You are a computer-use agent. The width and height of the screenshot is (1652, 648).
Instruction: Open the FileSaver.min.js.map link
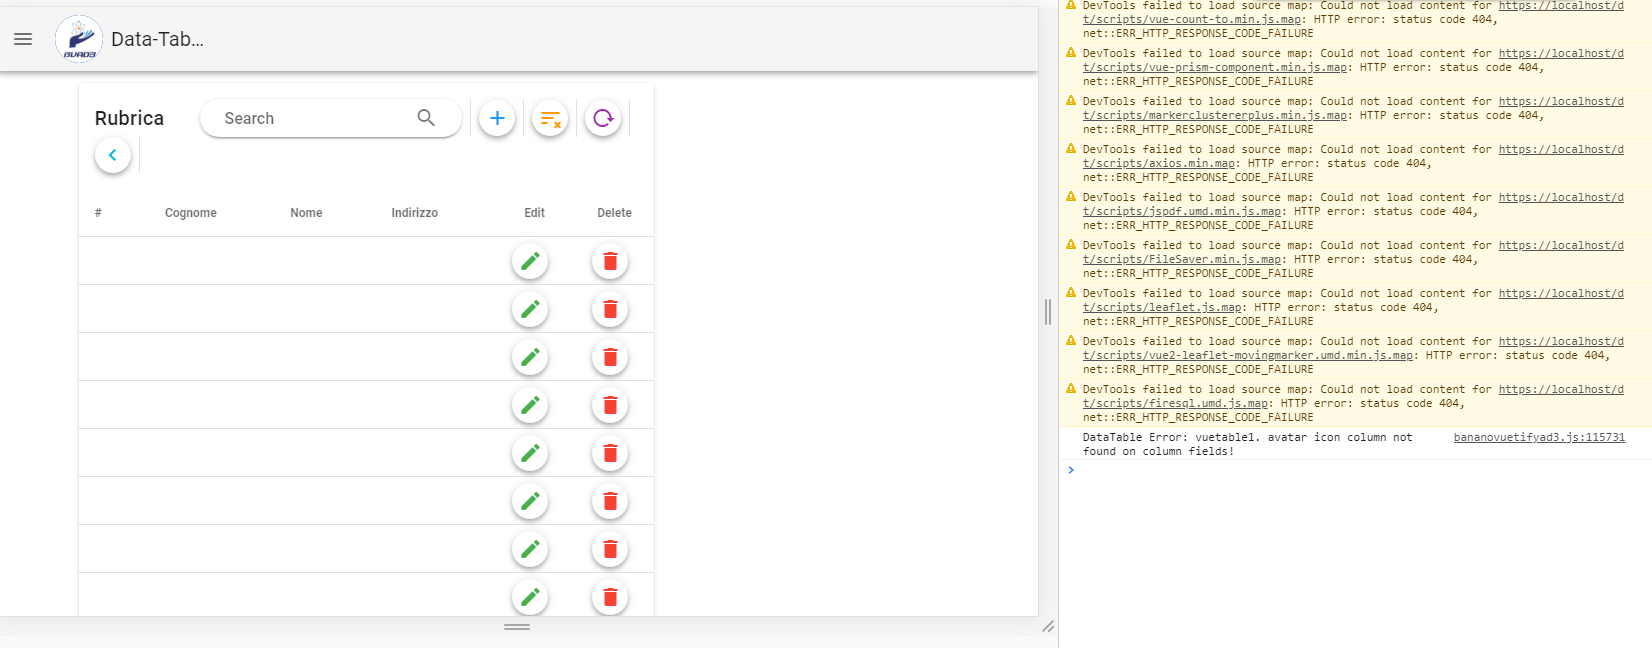click(x=1182, y=259)
